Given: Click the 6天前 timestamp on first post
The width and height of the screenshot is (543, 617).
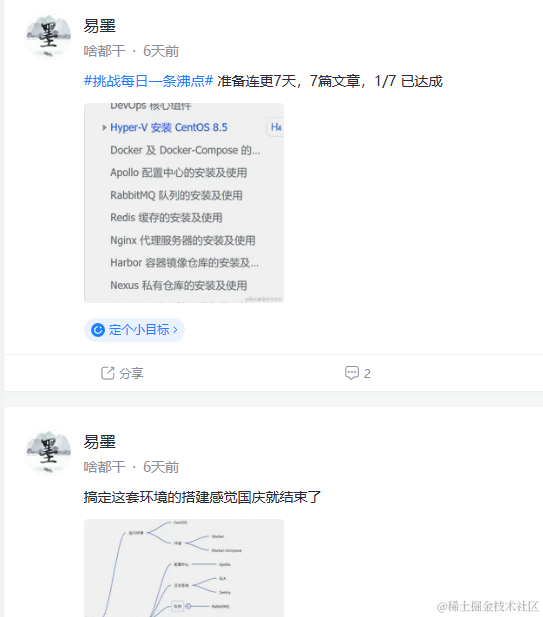Looking at the screenshot, I should coord(161,51).
